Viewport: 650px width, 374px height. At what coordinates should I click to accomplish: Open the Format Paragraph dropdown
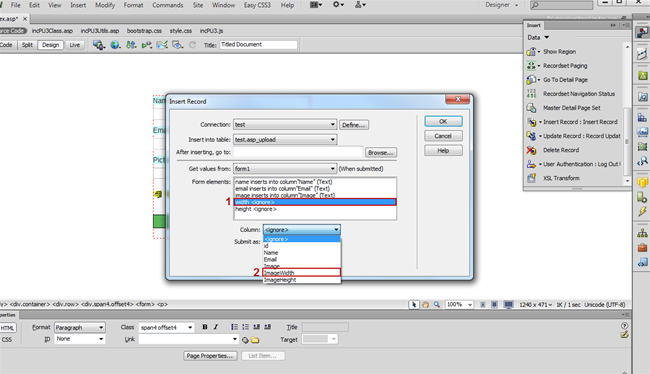point(80,328)
